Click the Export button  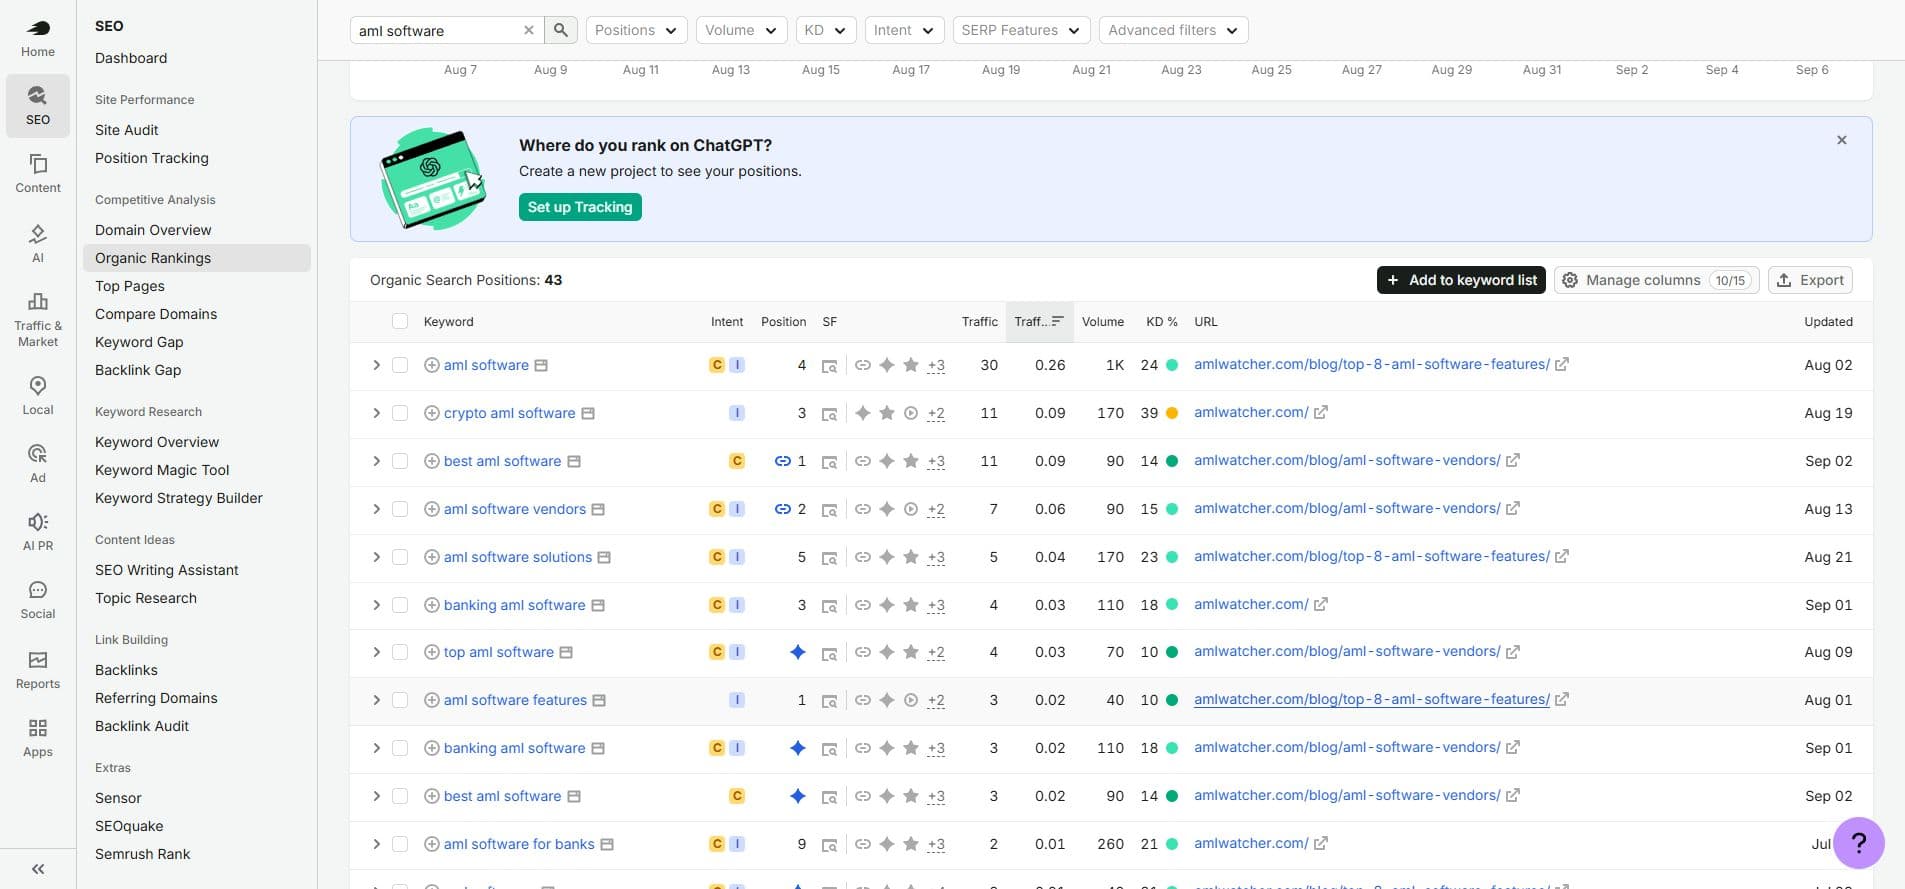coord(1810,280)
